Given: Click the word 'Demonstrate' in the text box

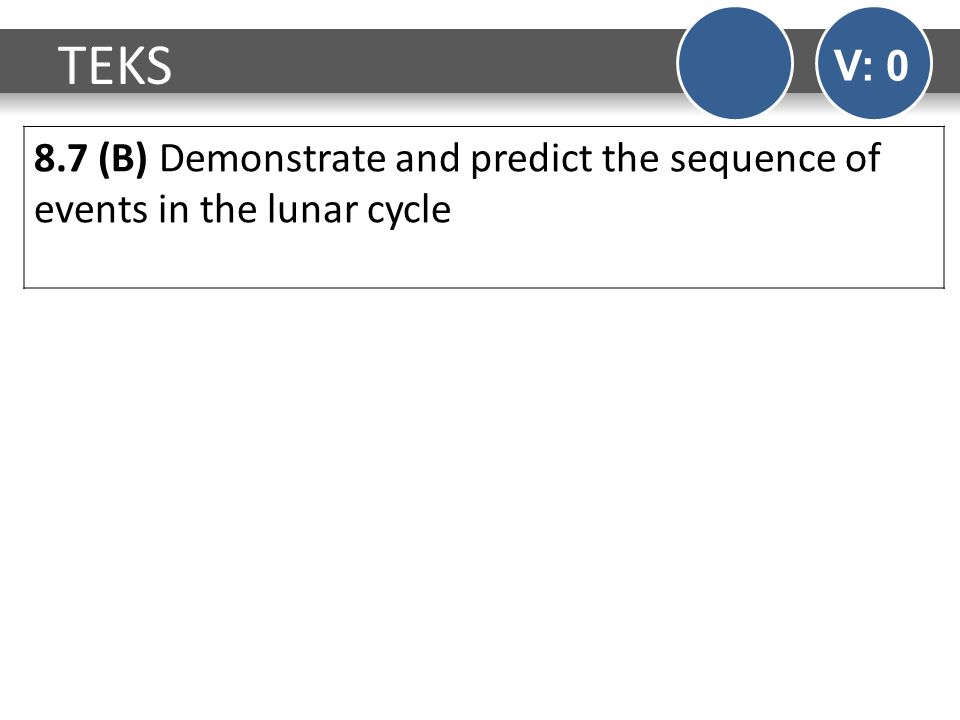Looking at the screenshot, I should coord(272,158).
